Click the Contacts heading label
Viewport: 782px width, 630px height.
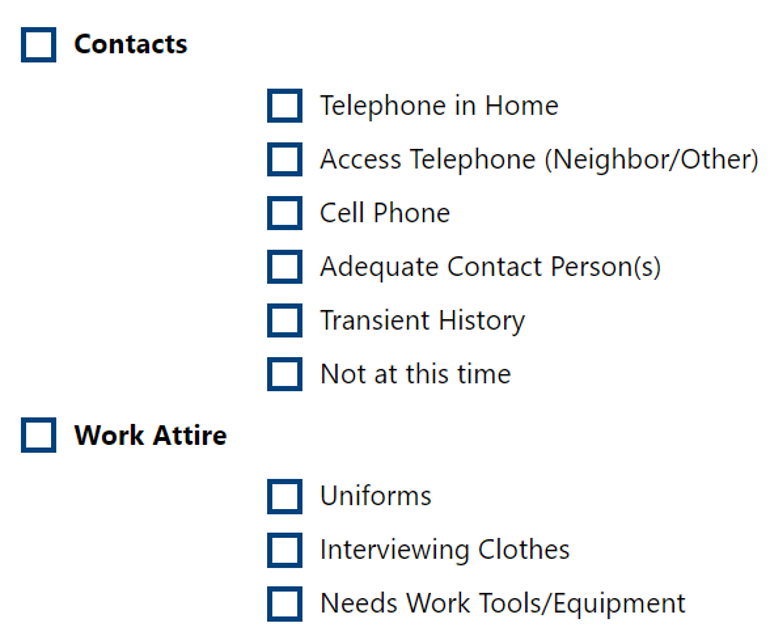131,44
